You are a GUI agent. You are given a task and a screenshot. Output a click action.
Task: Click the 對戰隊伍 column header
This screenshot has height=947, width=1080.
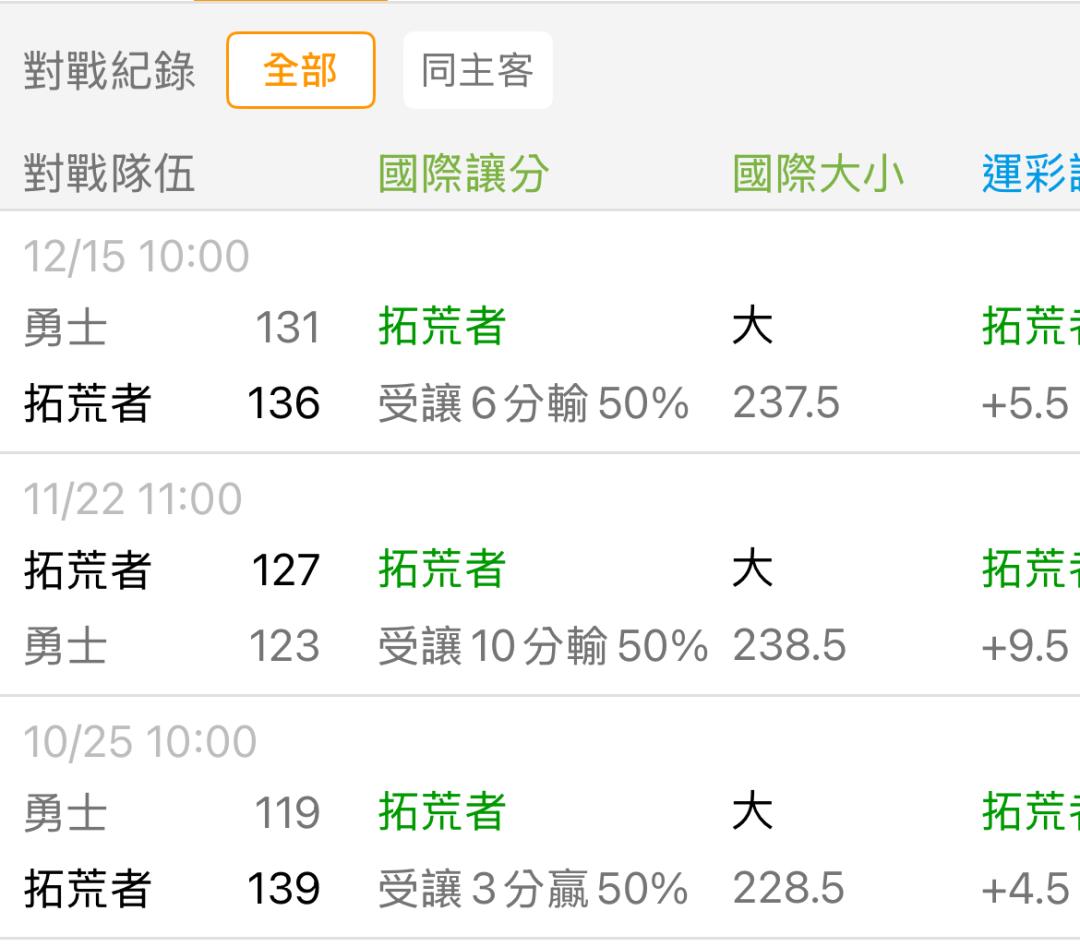click(109, 174)
